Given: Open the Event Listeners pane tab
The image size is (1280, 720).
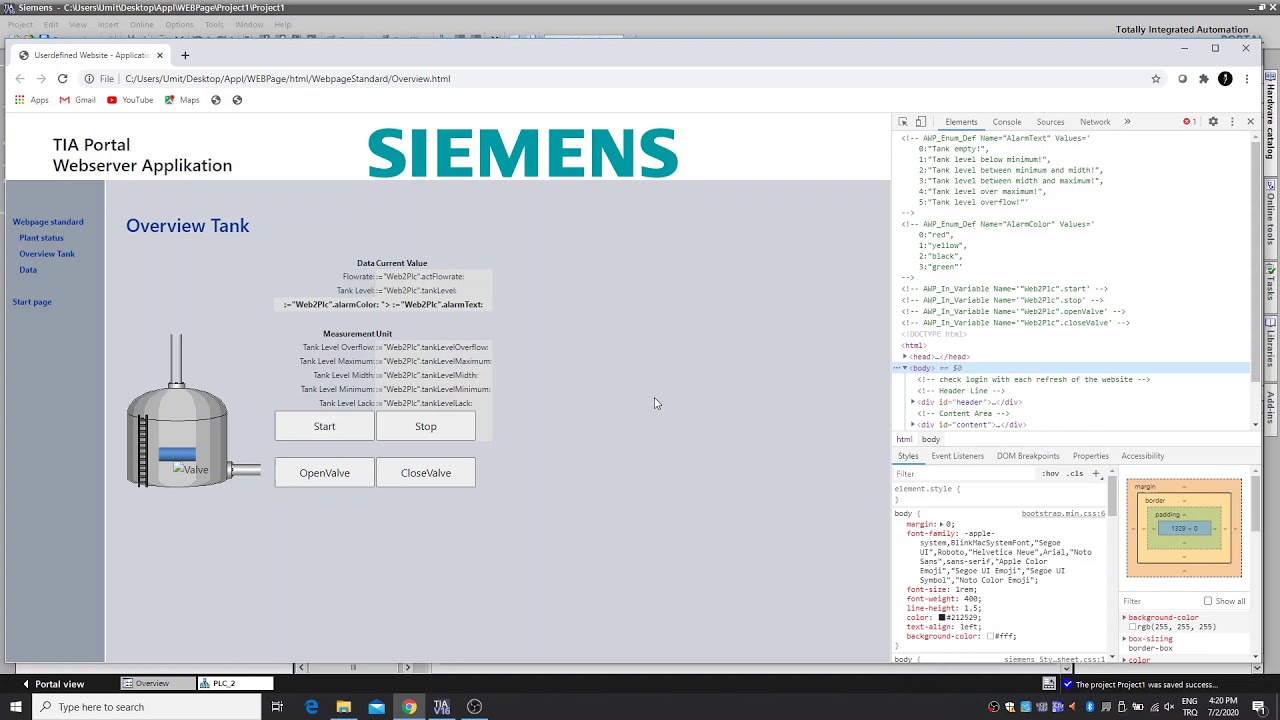Looking at the screenshot, I should (957, 456).
